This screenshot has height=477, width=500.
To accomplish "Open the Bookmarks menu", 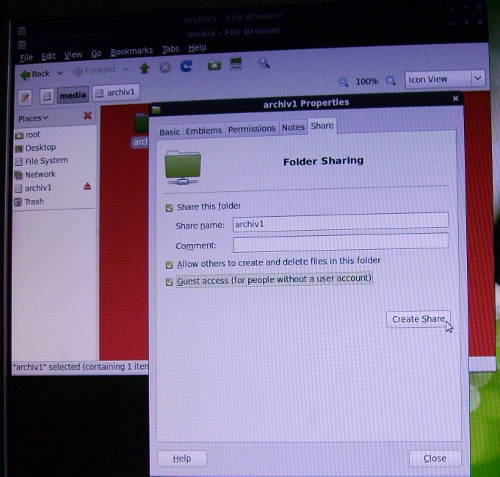I will [132, 51].
